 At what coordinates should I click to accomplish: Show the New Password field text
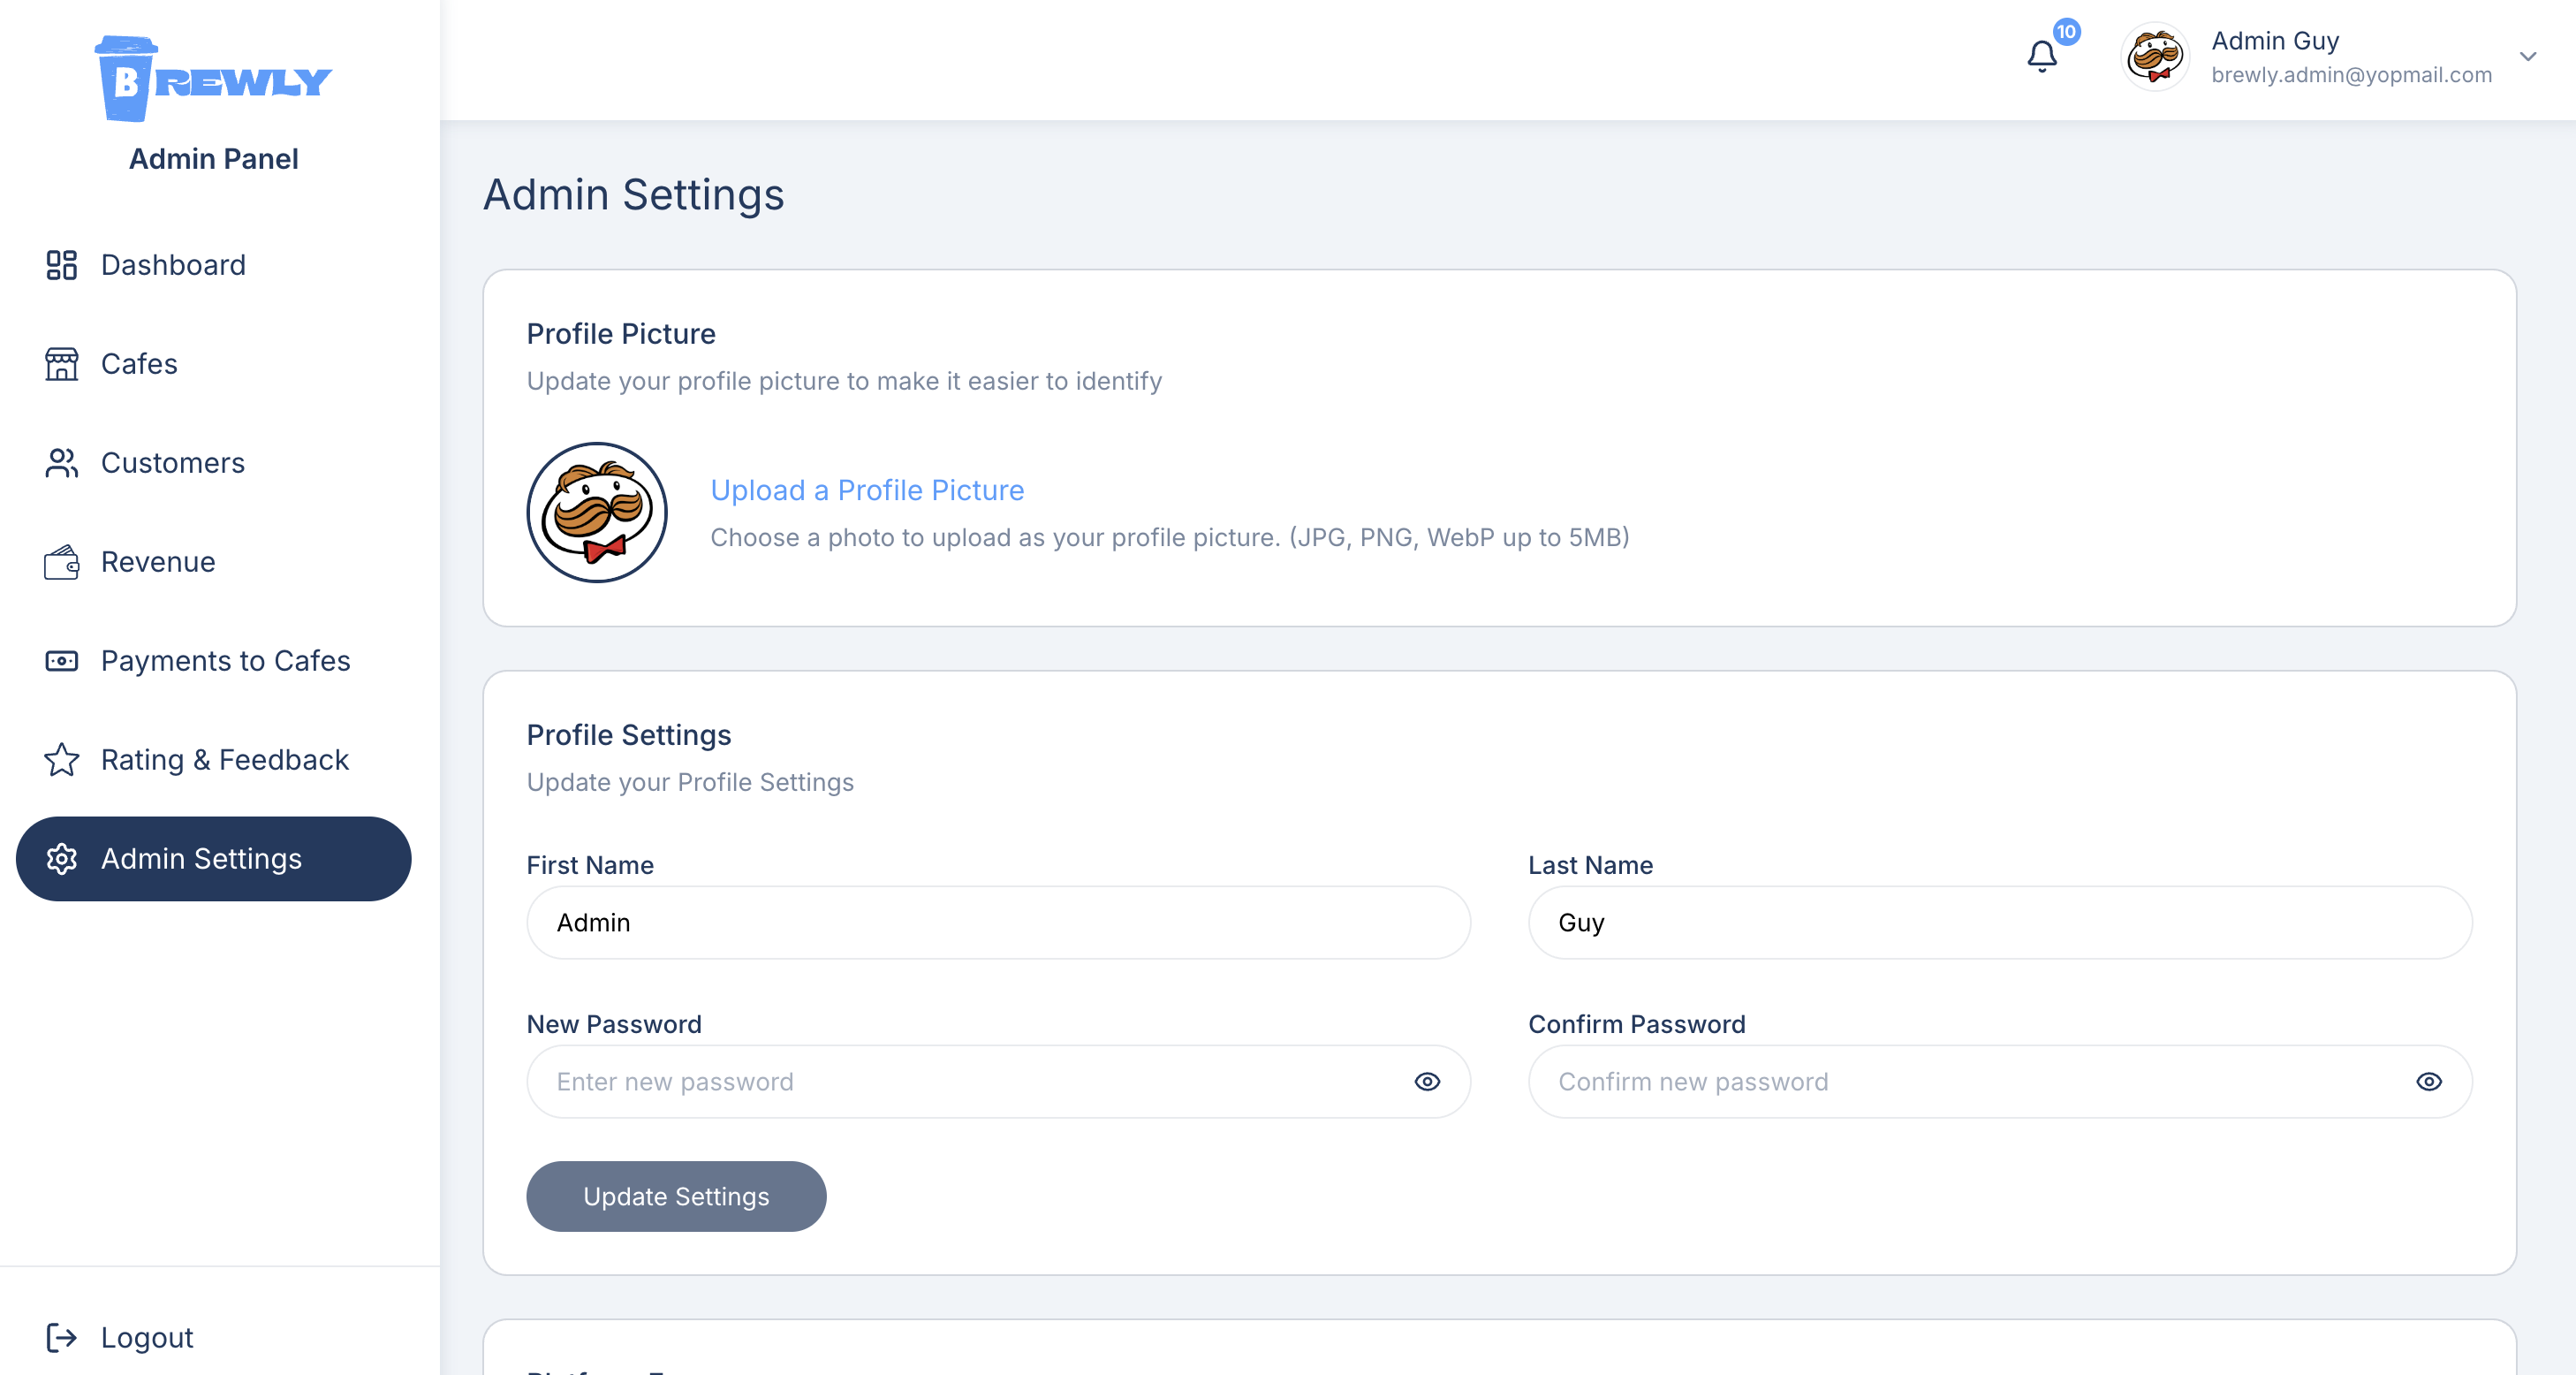(1427, 1082)
